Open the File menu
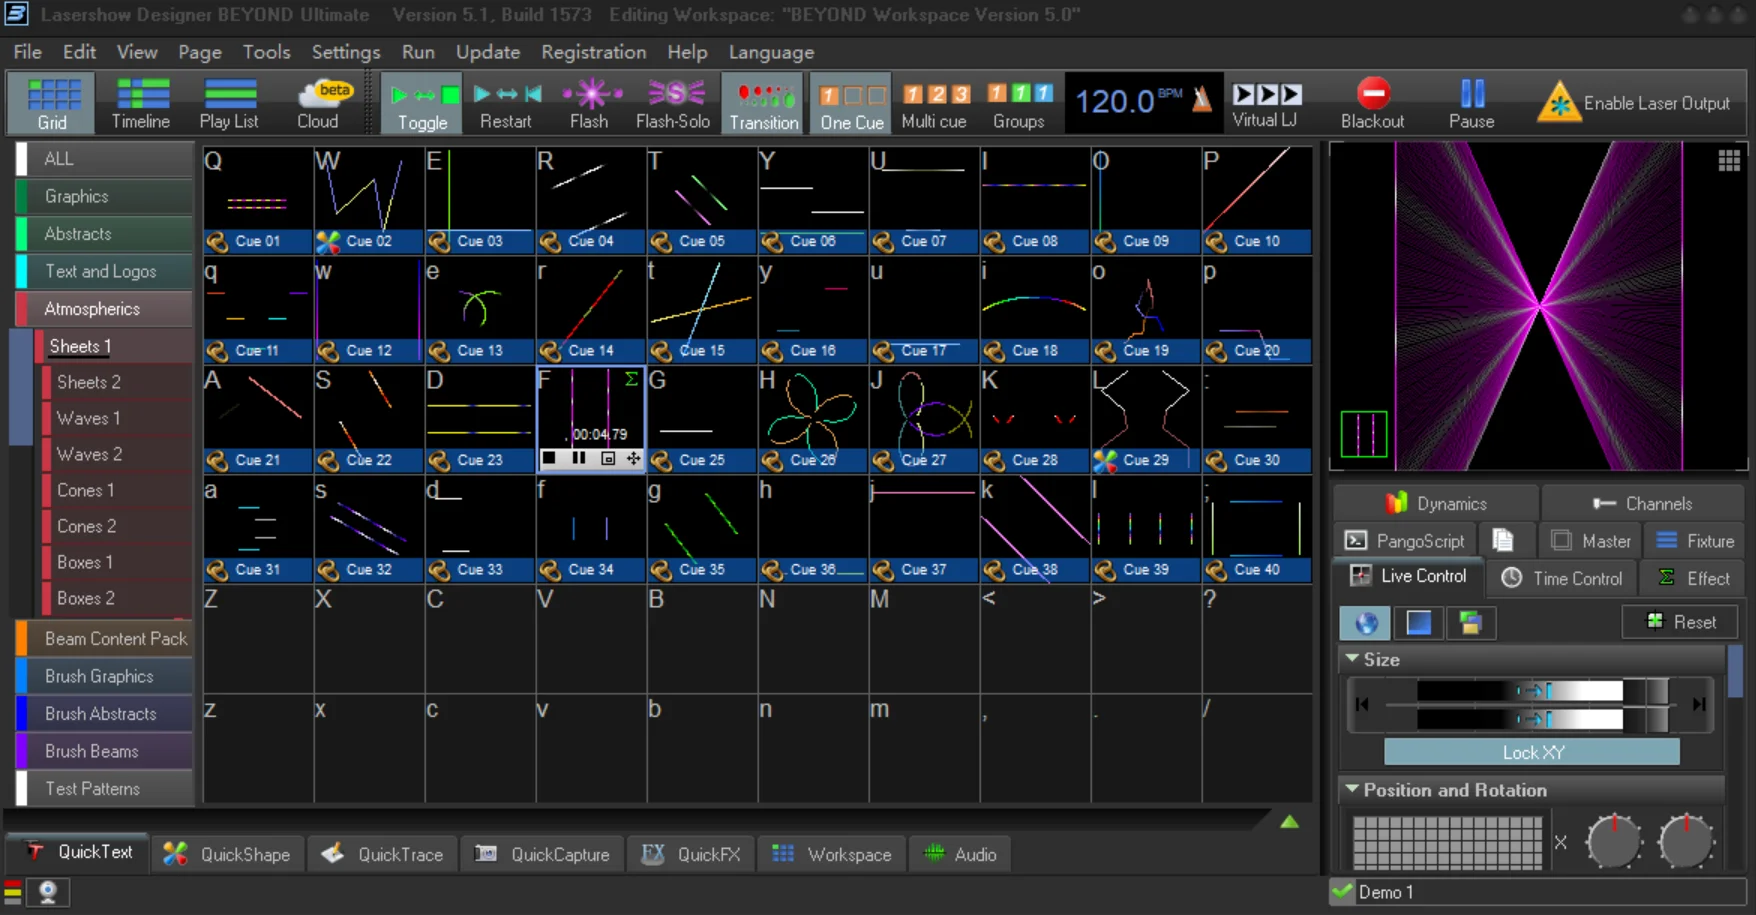 pos(27,52)
